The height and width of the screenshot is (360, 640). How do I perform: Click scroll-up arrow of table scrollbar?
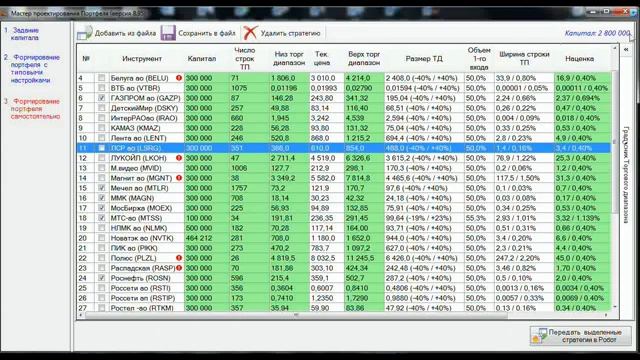click(615, 49)
